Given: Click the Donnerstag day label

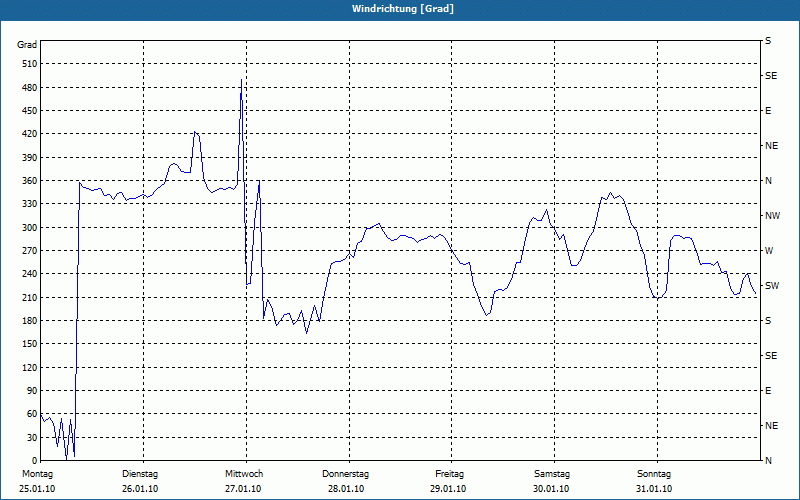Looking at the screenshot, I should [x=345, y=474].
